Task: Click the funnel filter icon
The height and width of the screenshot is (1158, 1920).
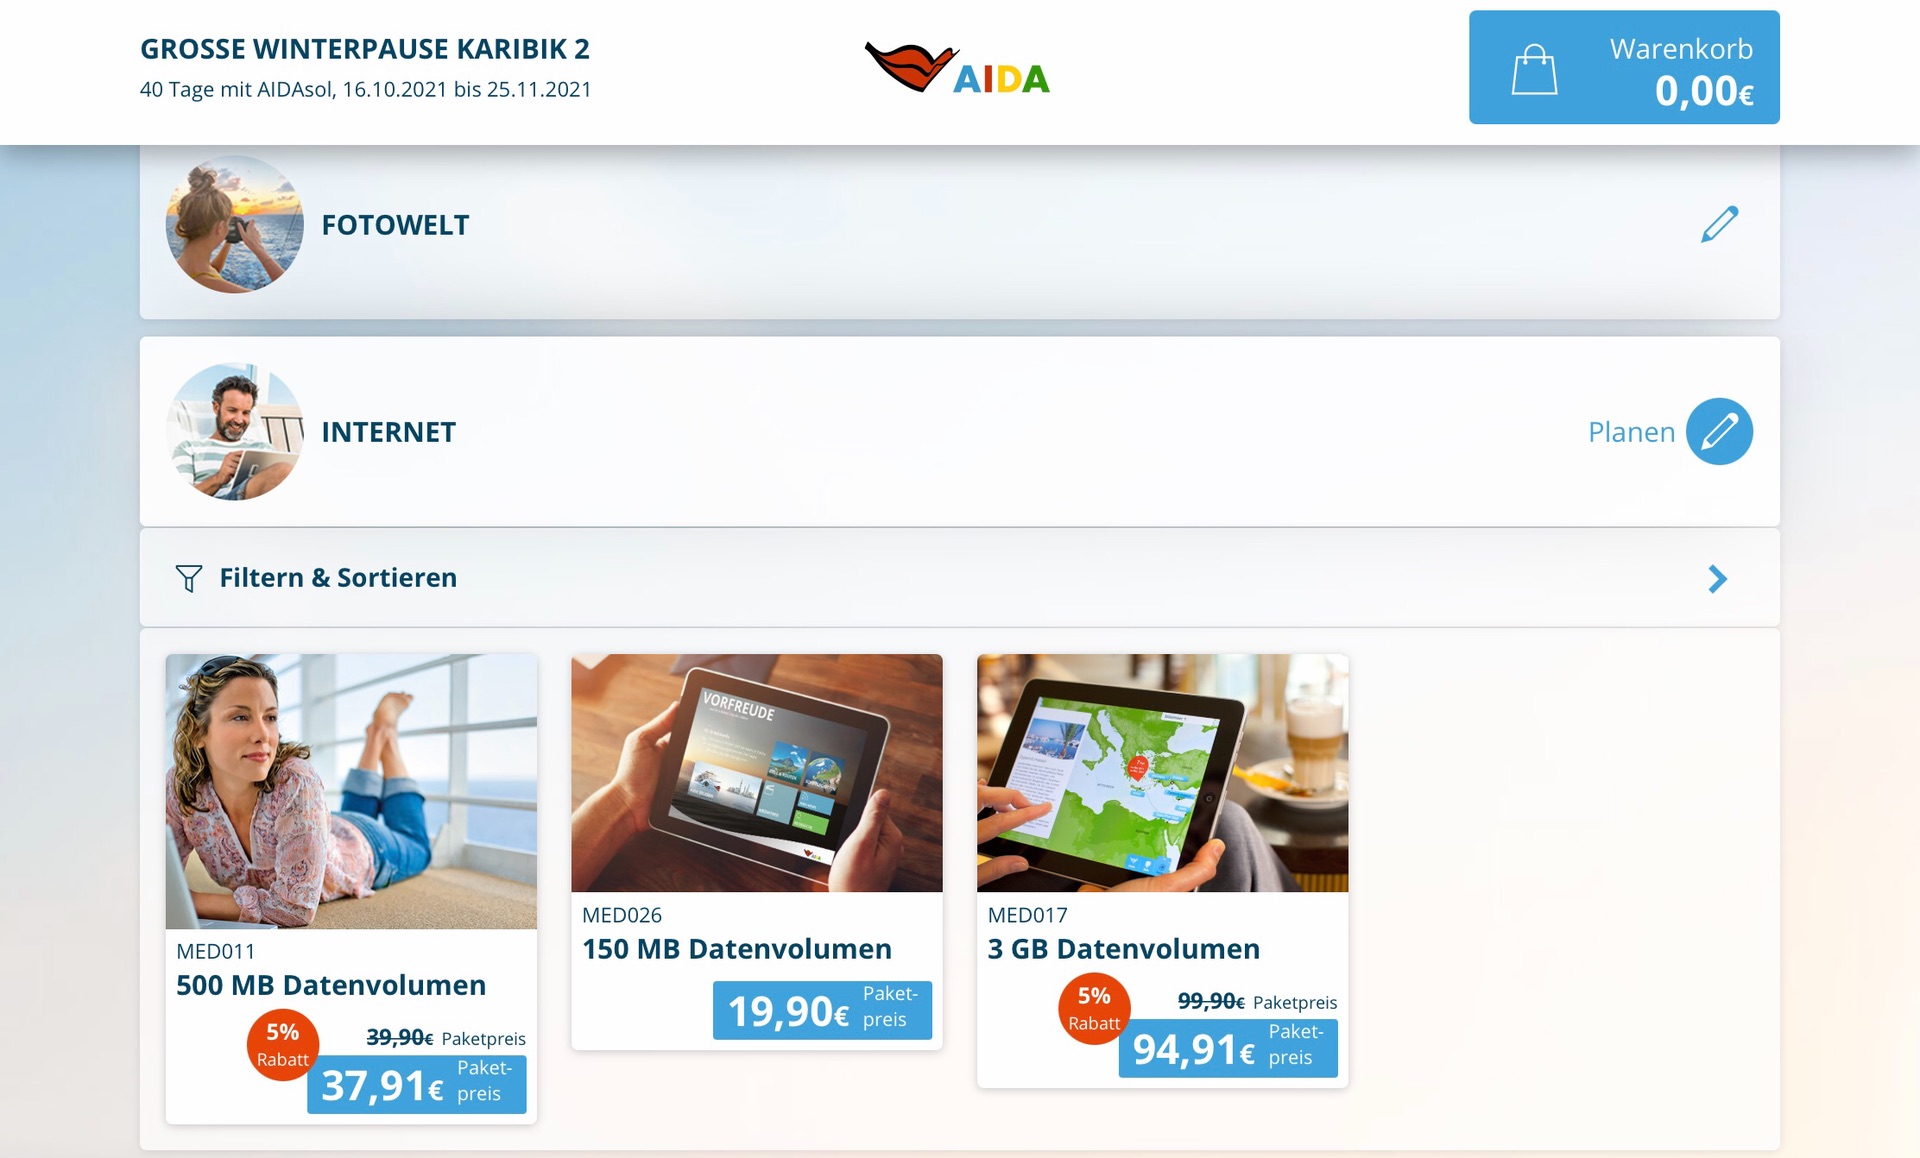Action: click(x=189, y=578)
